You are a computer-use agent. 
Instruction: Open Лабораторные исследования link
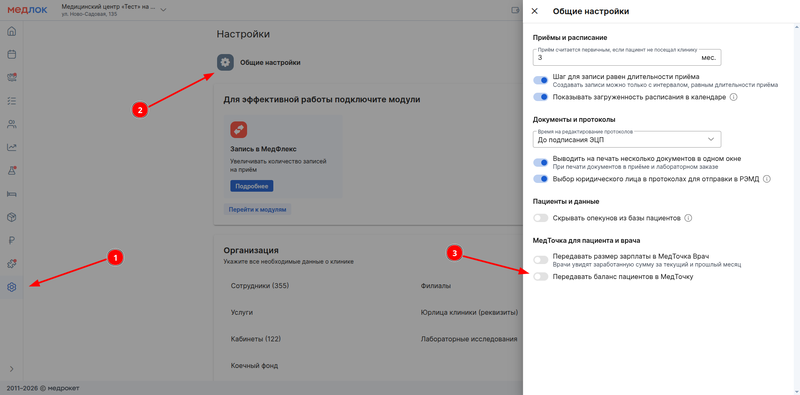(x=469, y=339)
